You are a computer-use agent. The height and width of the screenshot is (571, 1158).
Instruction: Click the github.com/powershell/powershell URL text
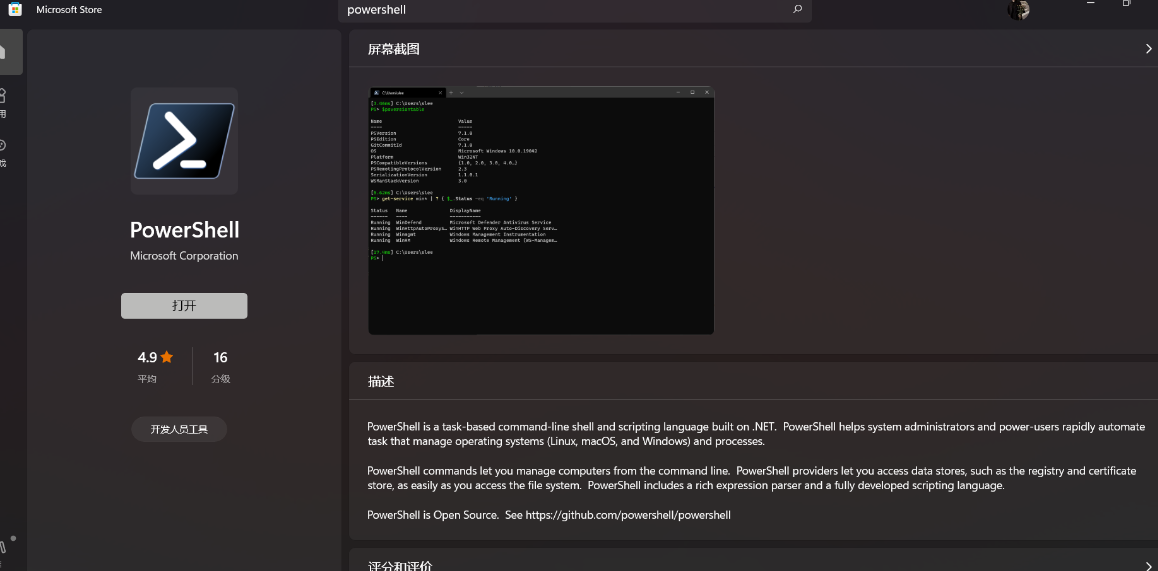pos(628,515)
